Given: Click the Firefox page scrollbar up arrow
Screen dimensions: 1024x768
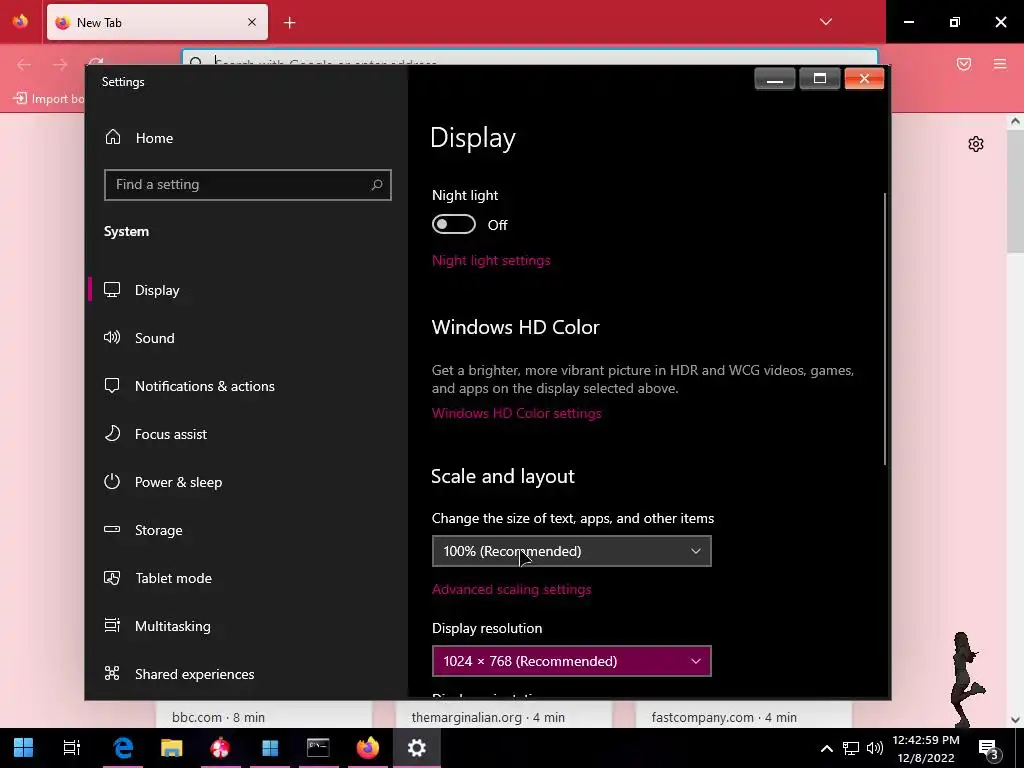Looking at the screenshot, I should pos(1015,121).
